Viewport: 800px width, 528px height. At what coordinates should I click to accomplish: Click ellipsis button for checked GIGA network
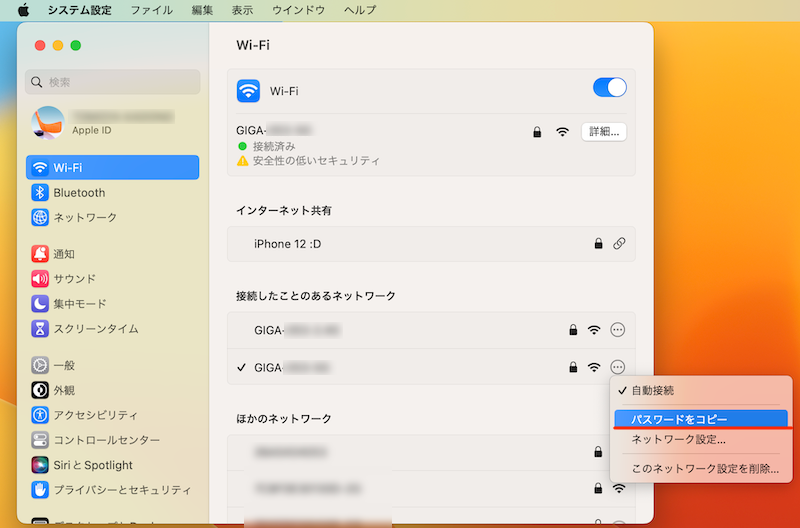pyautogui.click(x=617, y=367)
